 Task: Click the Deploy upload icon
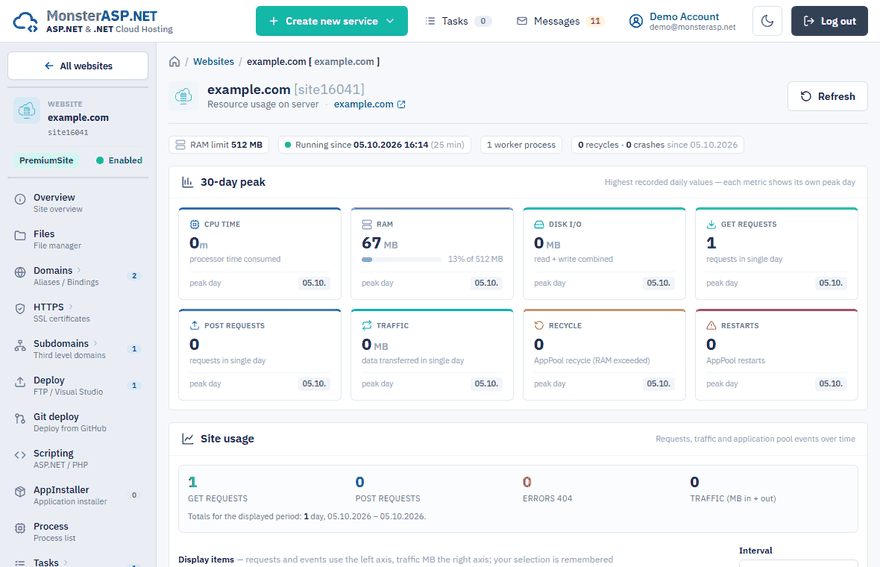20,382
